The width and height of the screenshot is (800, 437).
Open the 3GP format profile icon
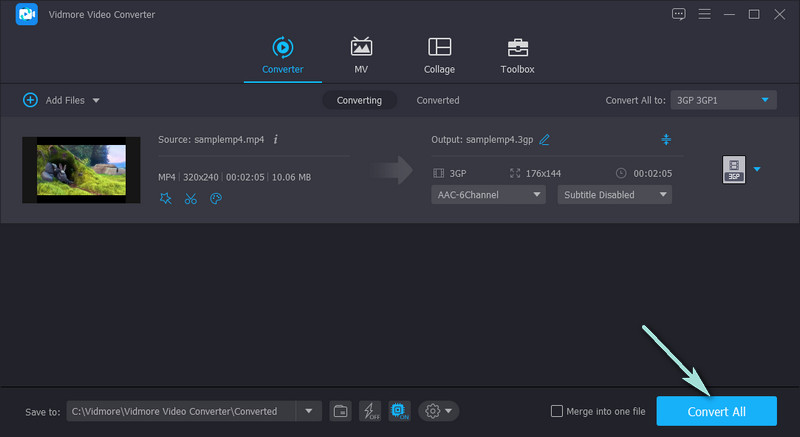tap(733, 170)
